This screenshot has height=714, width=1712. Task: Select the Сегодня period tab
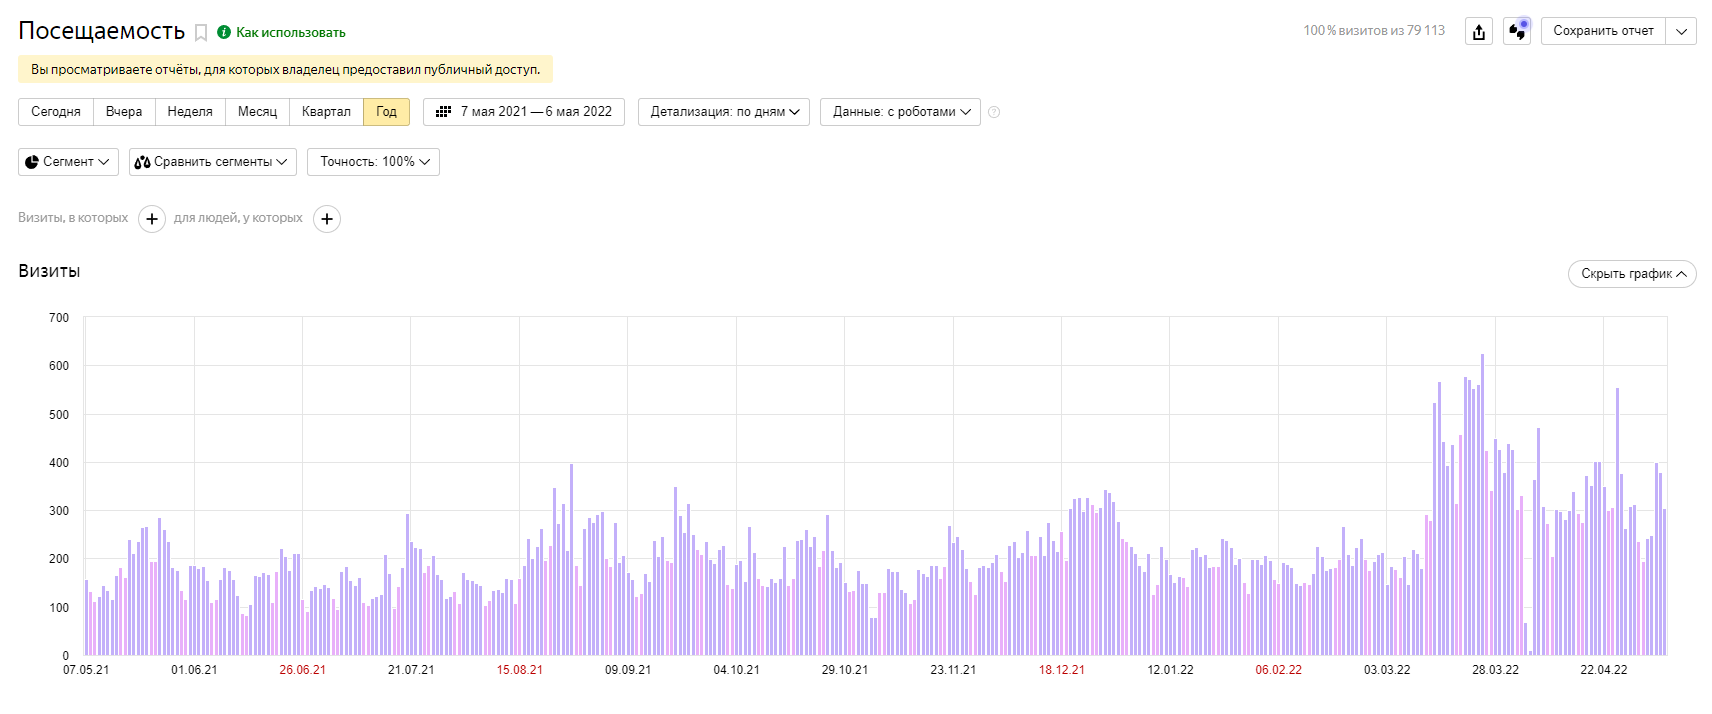(56, 112)
